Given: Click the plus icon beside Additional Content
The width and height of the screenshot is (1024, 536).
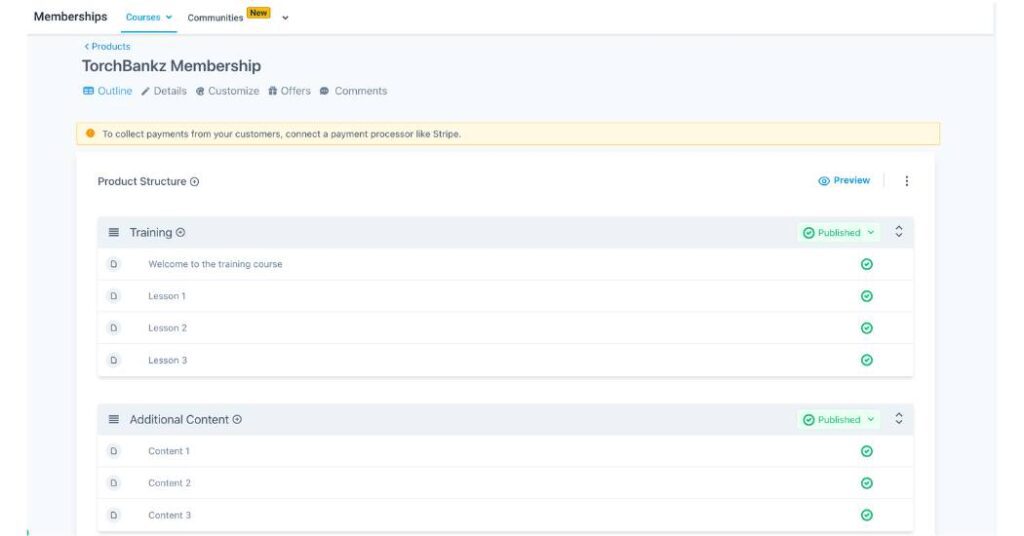Looking at the screenshot, I should [237, 419].
